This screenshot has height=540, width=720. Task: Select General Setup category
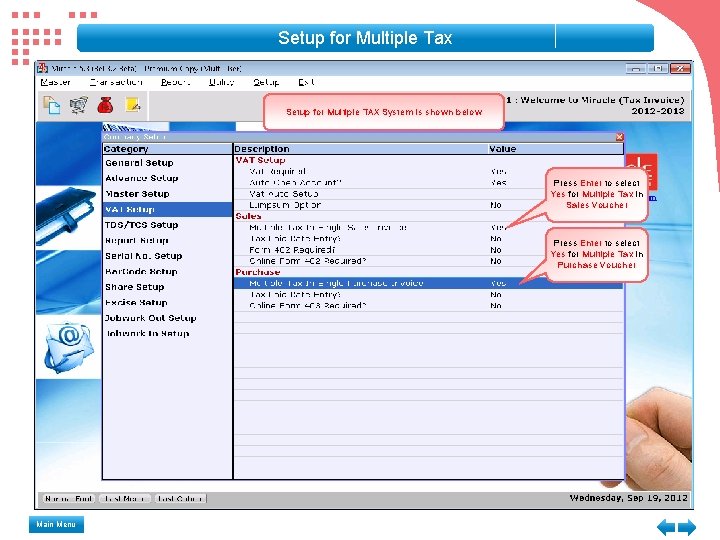pyautogui.click(x=168, y=163)
